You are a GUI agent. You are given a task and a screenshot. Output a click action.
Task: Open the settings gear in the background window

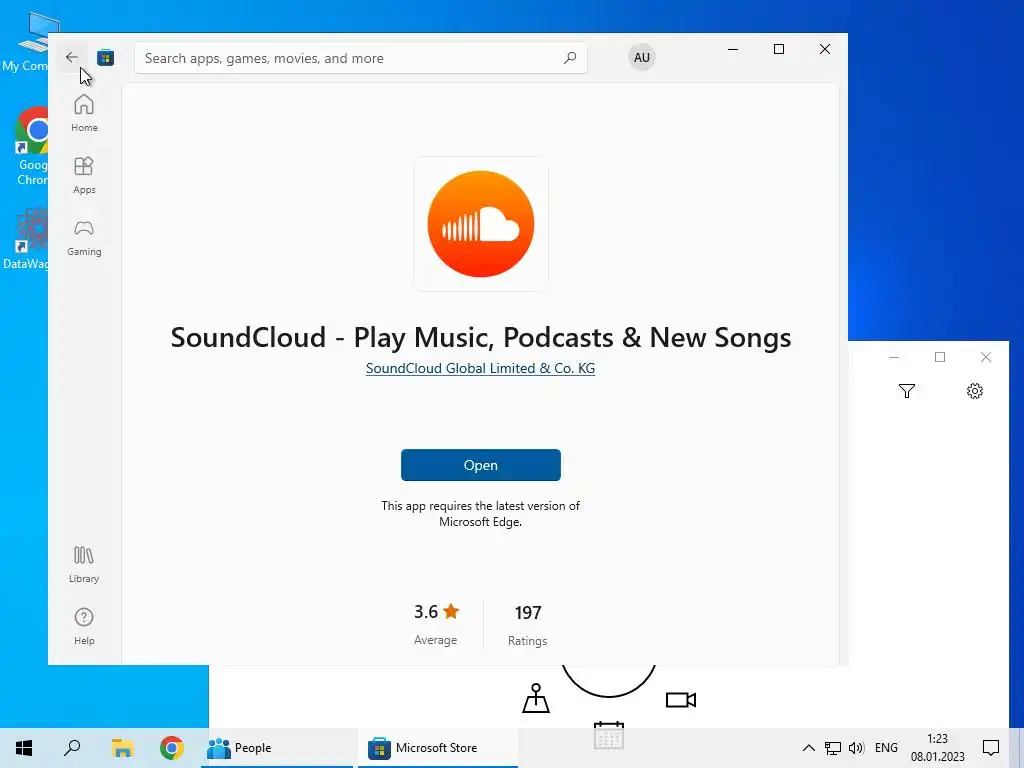974,391
